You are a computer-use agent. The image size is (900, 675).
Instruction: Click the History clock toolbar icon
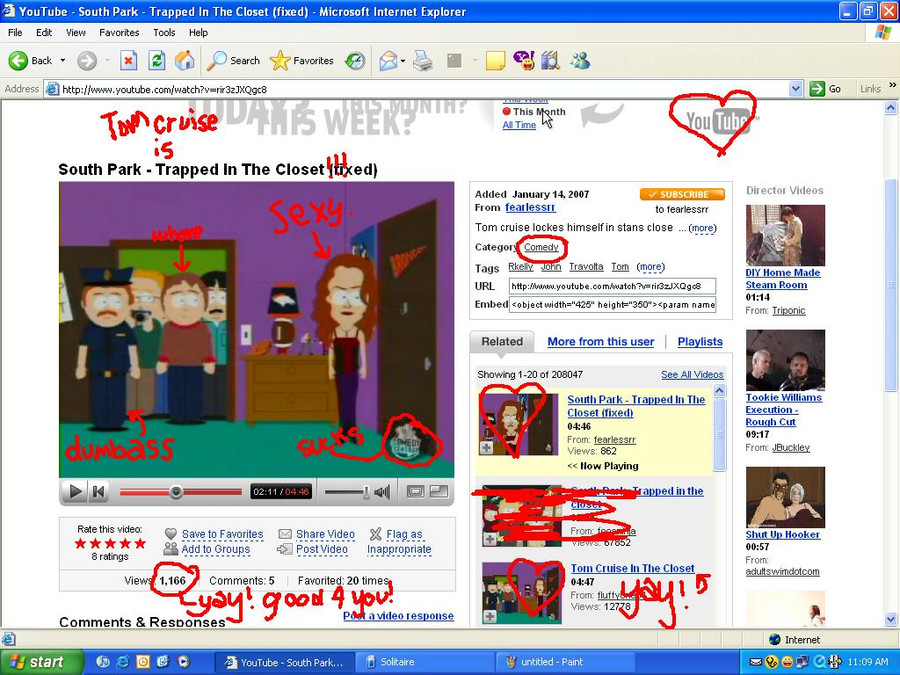coord(355,60)
